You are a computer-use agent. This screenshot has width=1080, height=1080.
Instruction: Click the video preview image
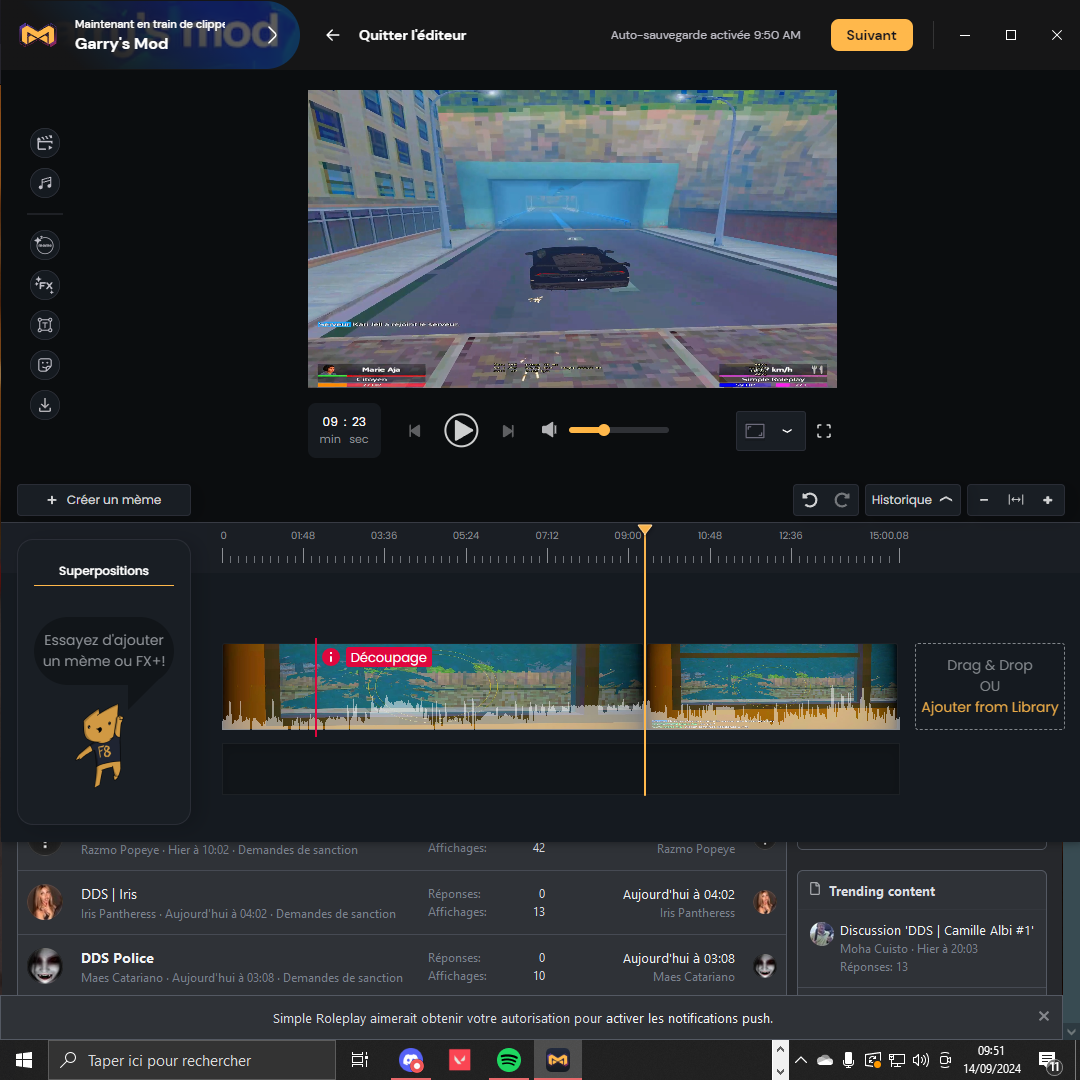(572, 239)
